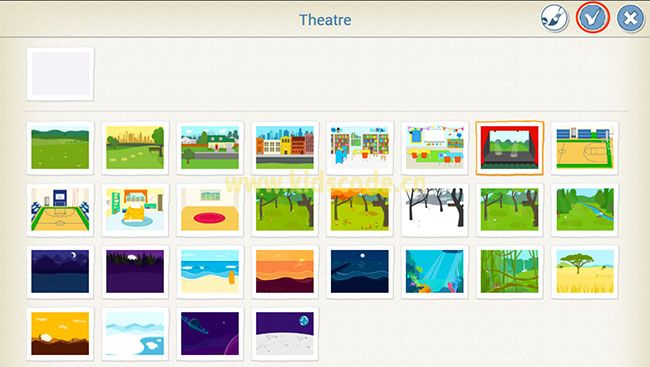Confirm selection with the checkmark button
The image size is (650, 367).
592,18
